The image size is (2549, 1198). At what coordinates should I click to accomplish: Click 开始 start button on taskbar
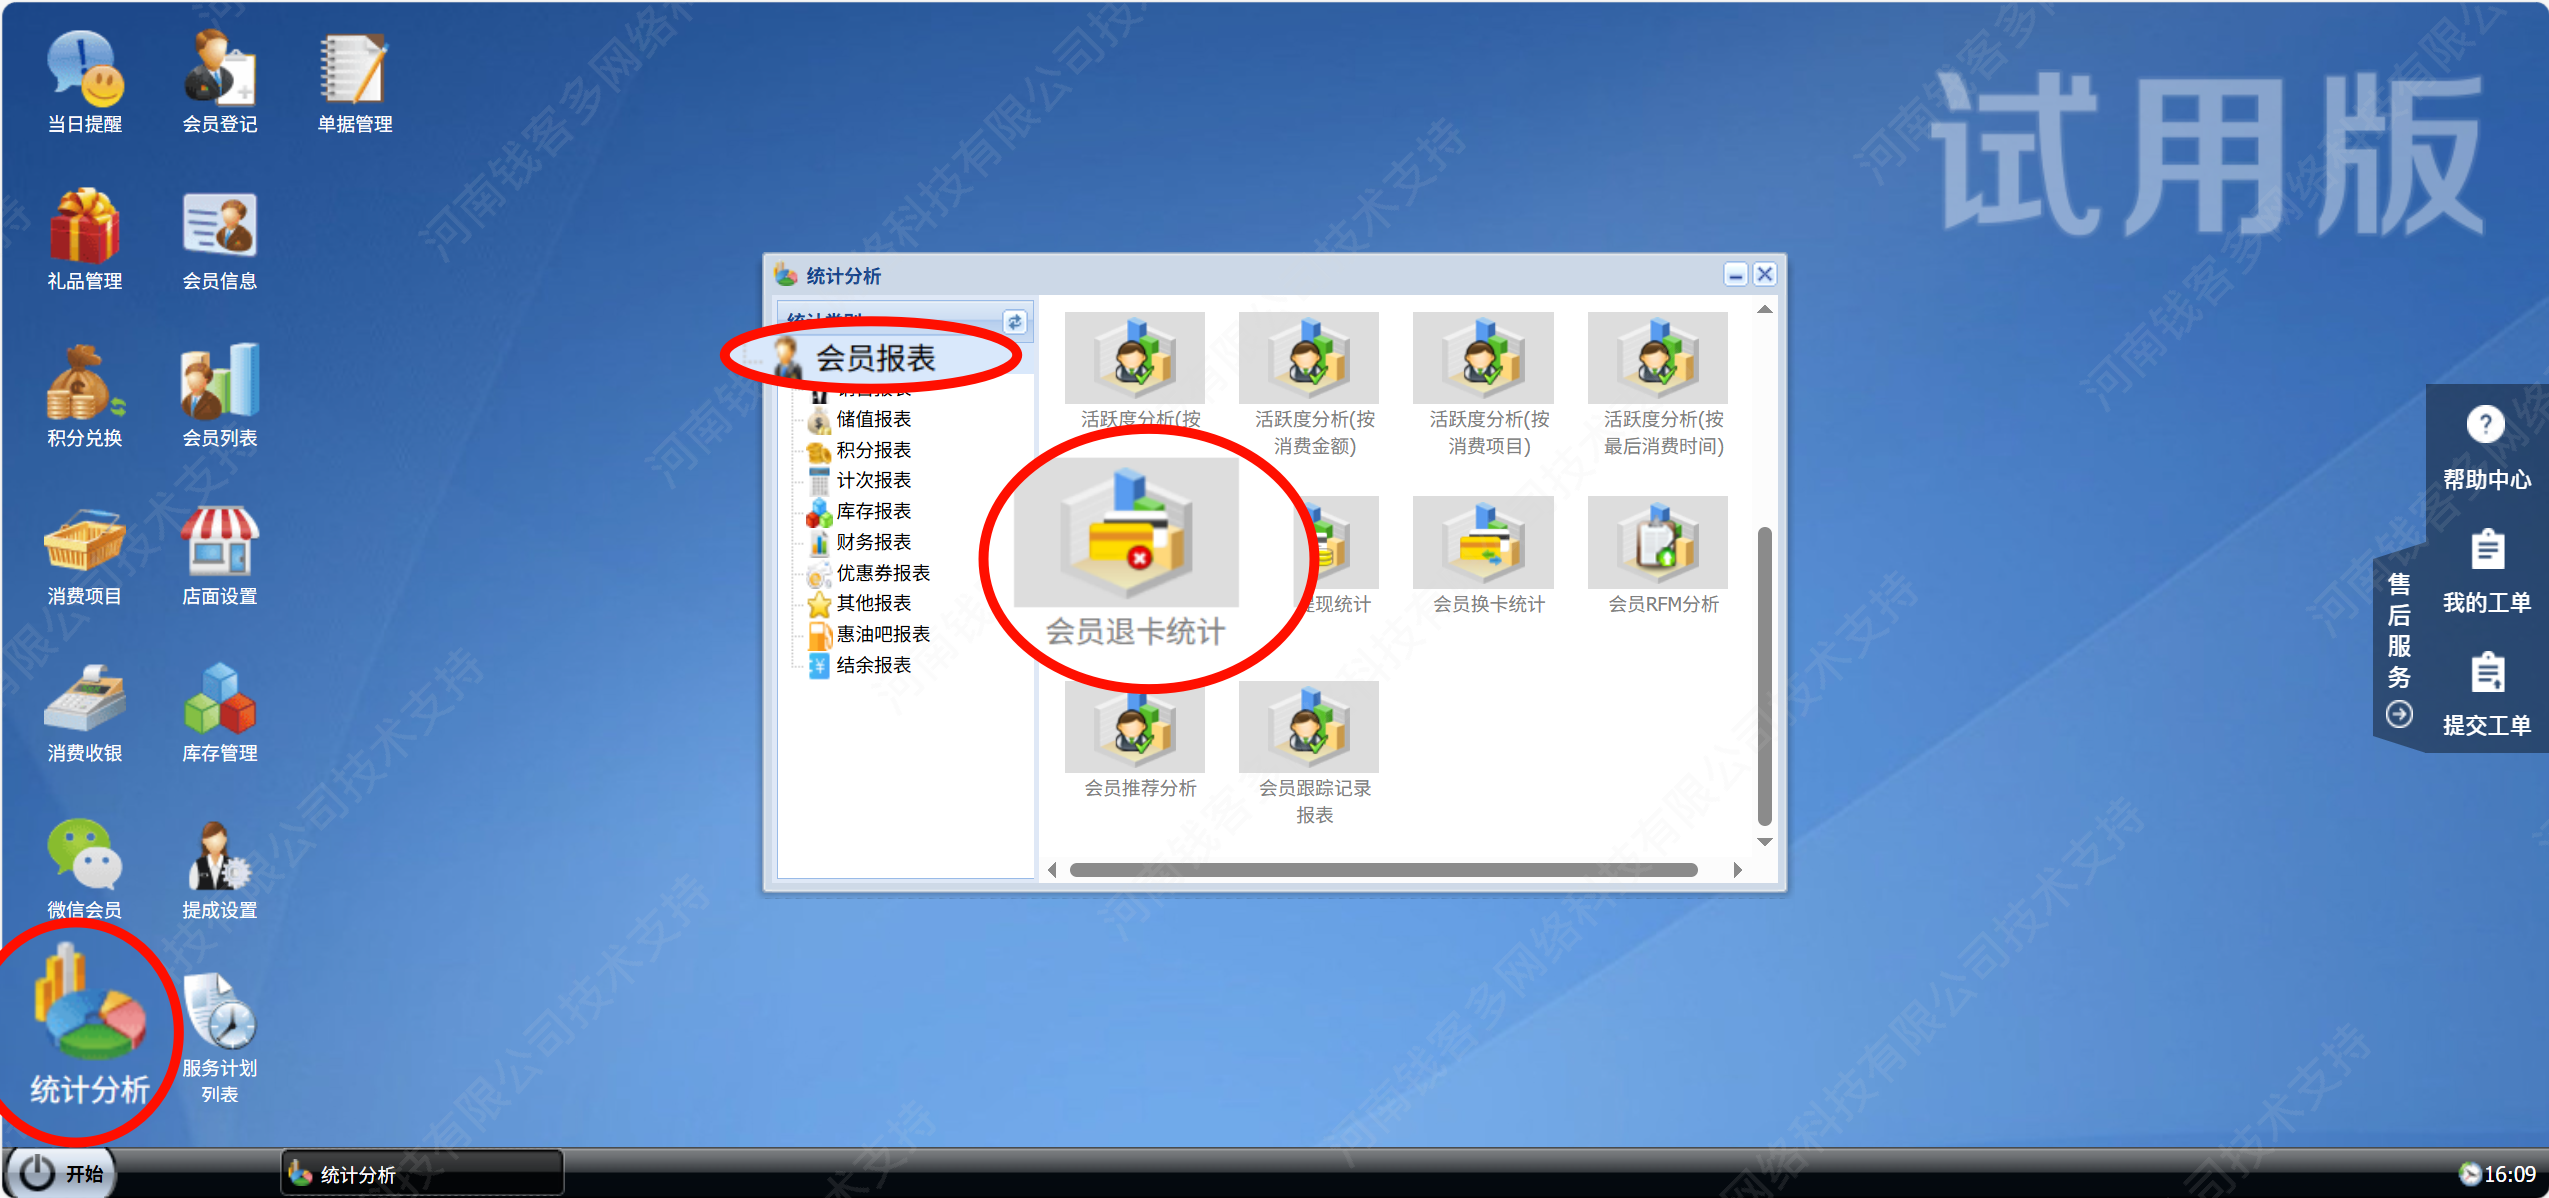[x=62, y=1173]
